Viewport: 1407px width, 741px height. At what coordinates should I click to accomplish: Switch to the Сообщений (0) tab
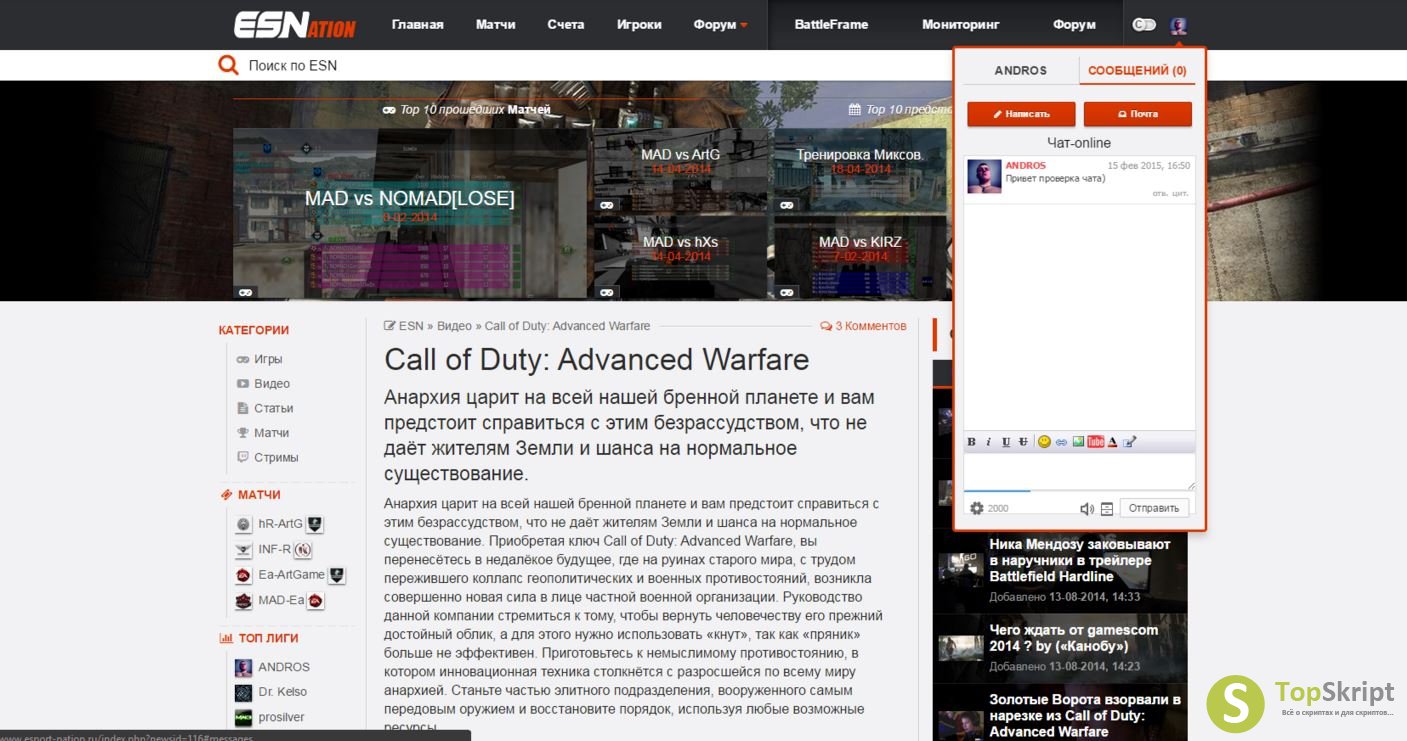[1137, 71]
